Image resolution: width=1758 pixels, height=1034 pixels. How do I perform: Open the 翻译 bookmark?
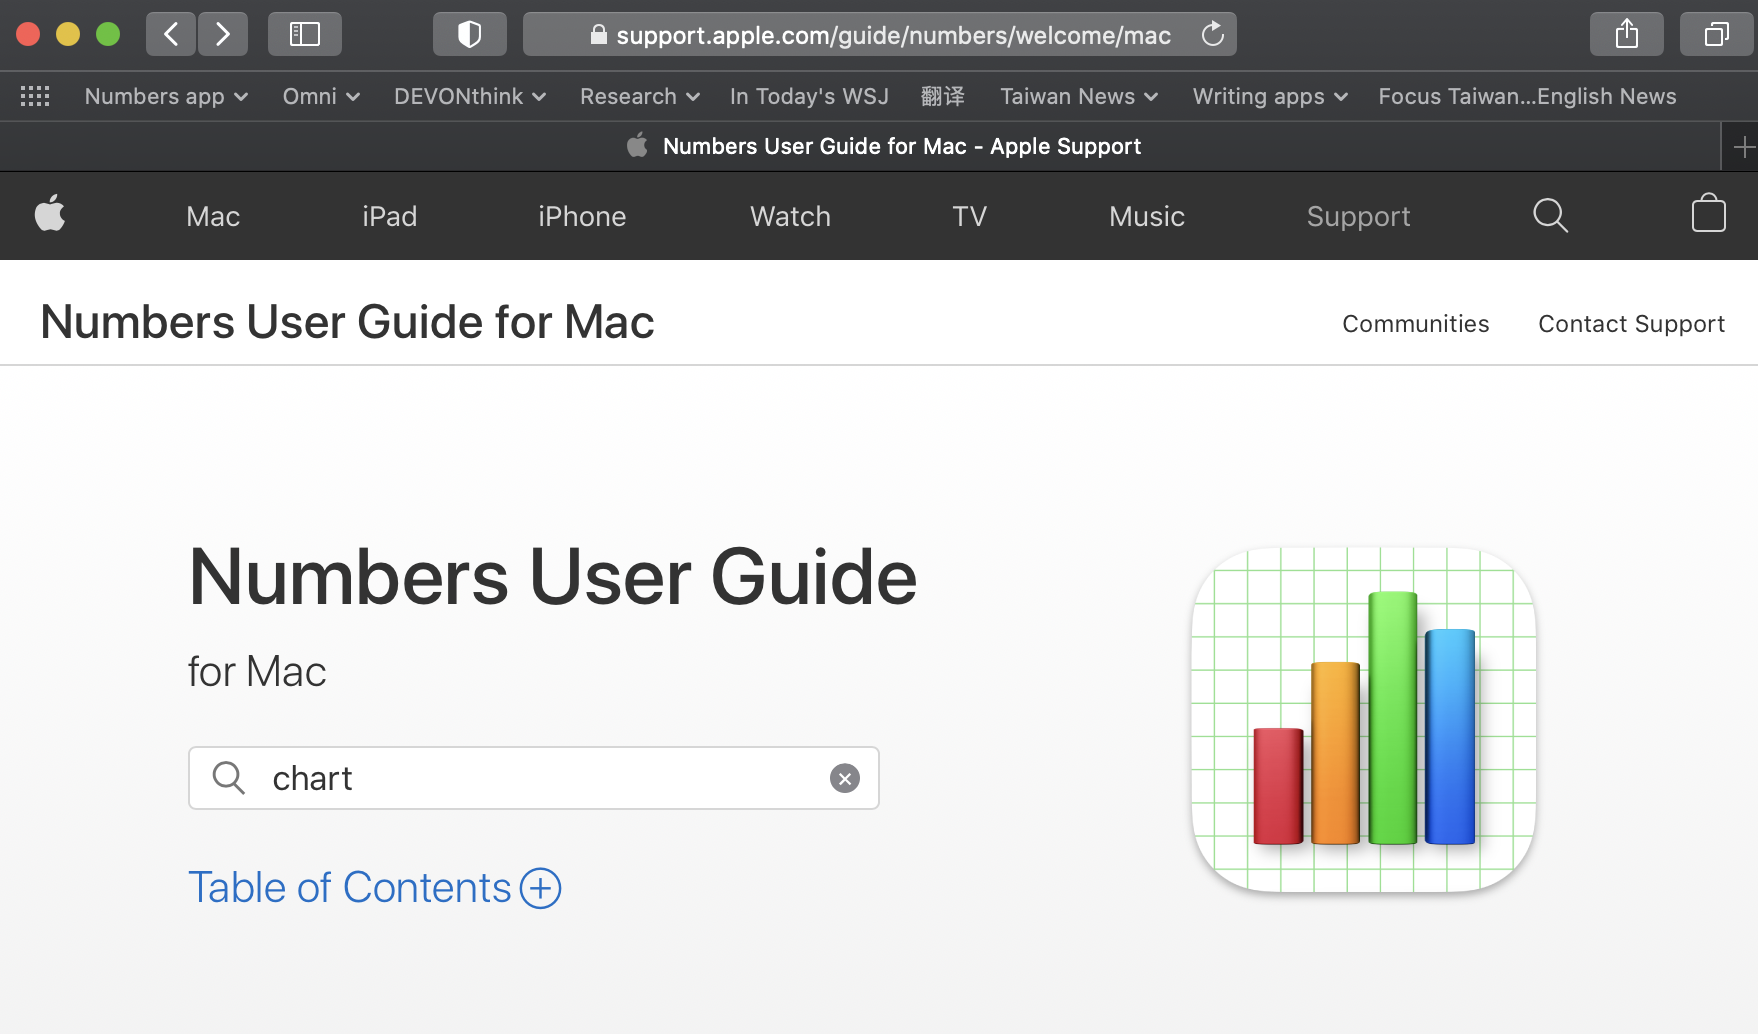coord(943,96)
